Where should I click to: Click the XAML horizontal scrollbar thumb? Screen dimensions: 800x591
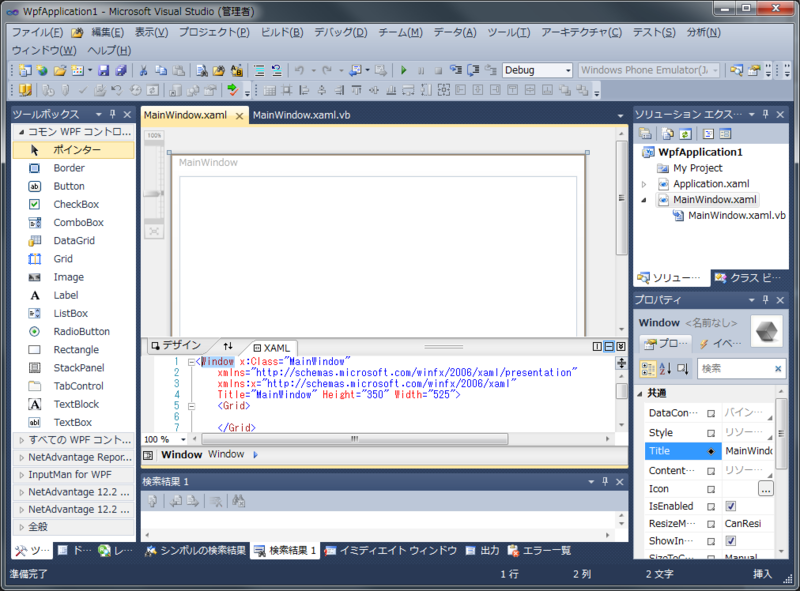[x=355, y=439]
